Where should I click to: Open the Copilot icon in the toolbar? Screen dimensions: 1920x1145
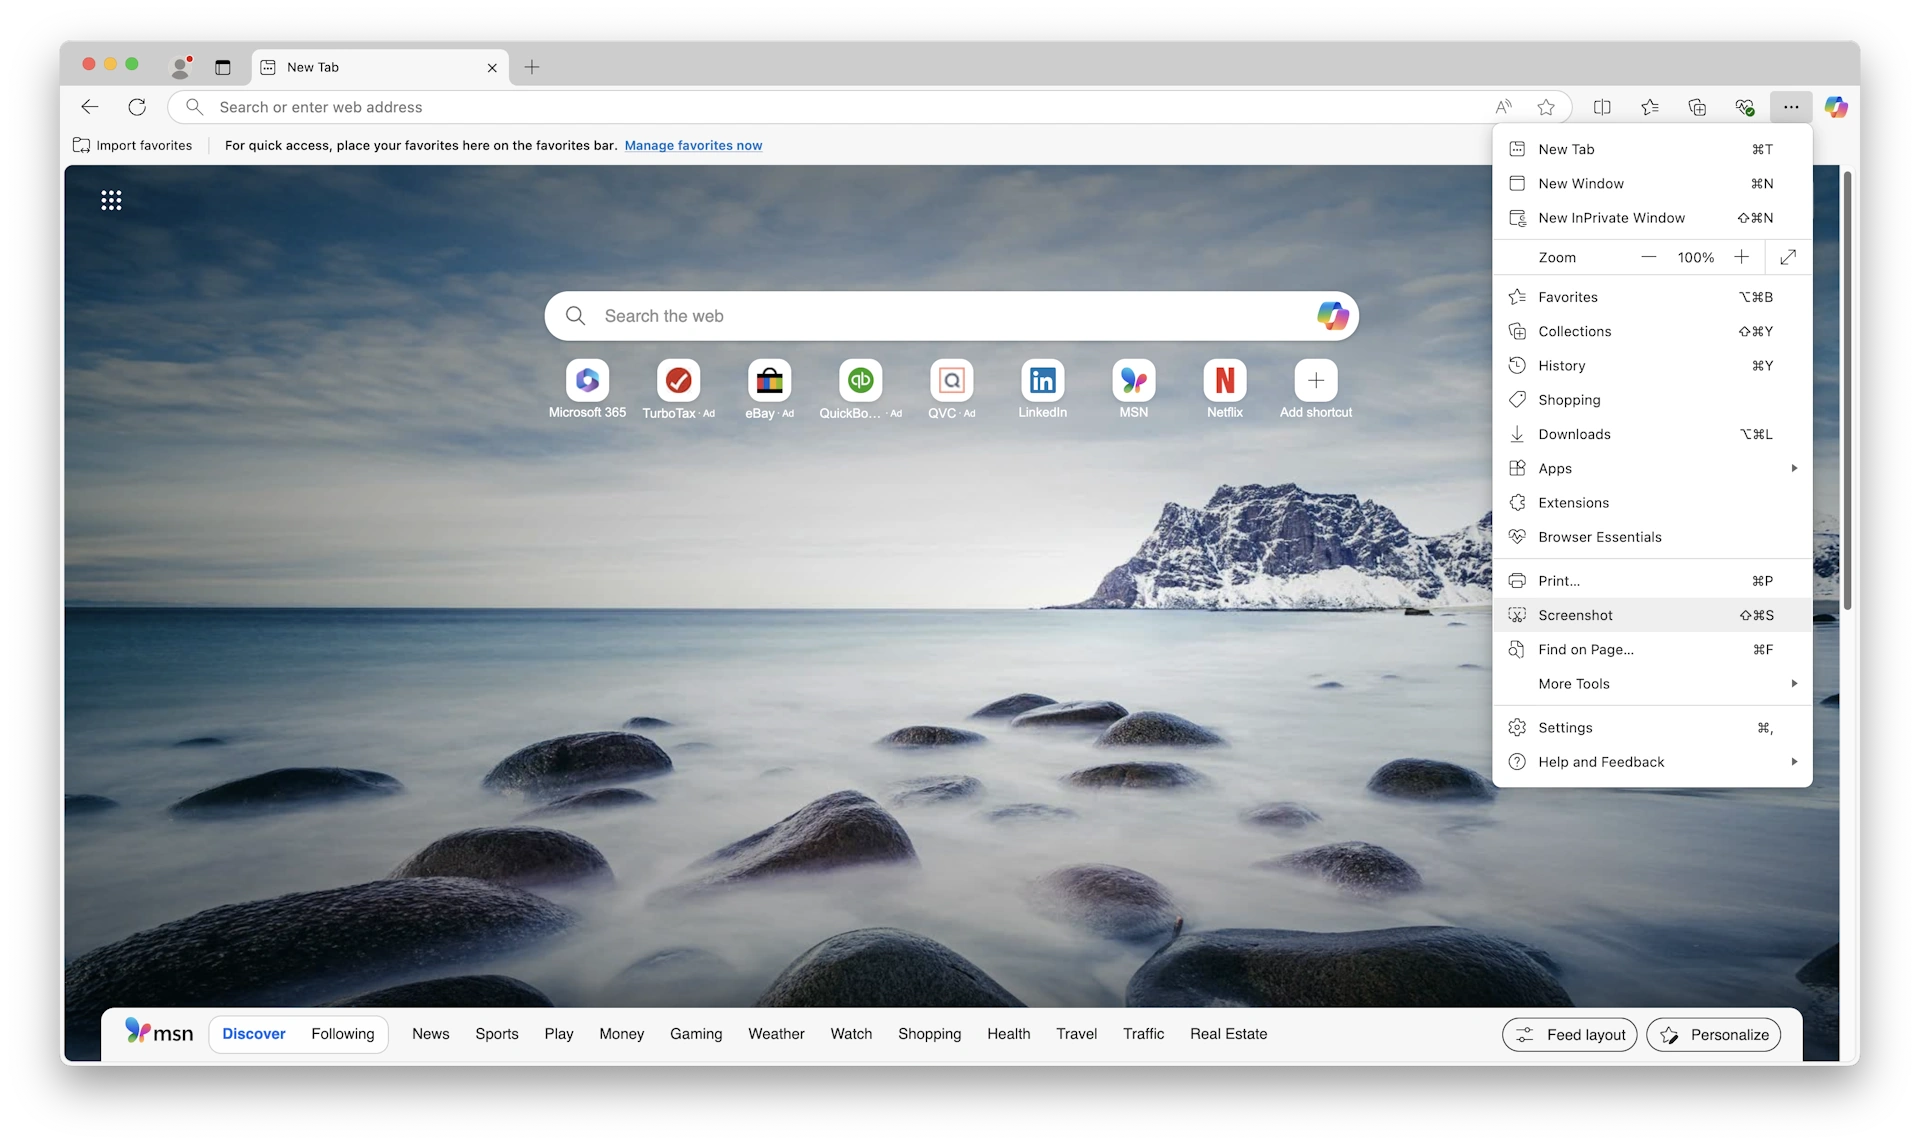1837,107
